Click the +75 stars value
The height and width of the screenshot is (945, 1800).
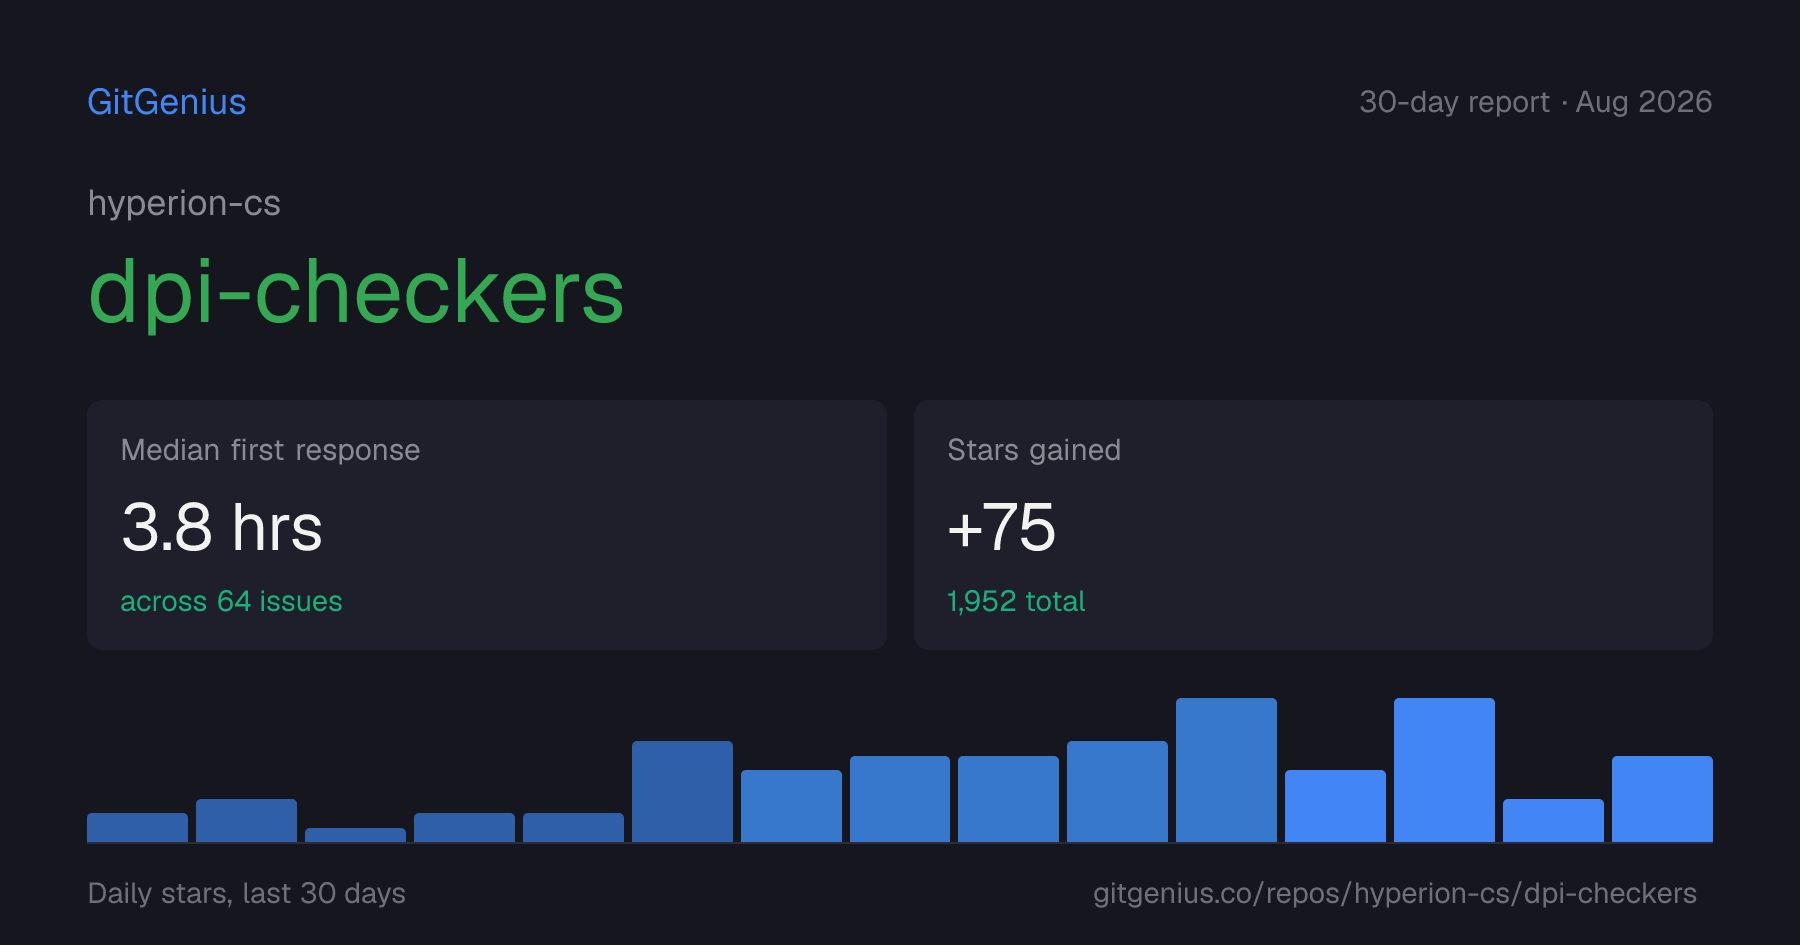coord(1001,527)
